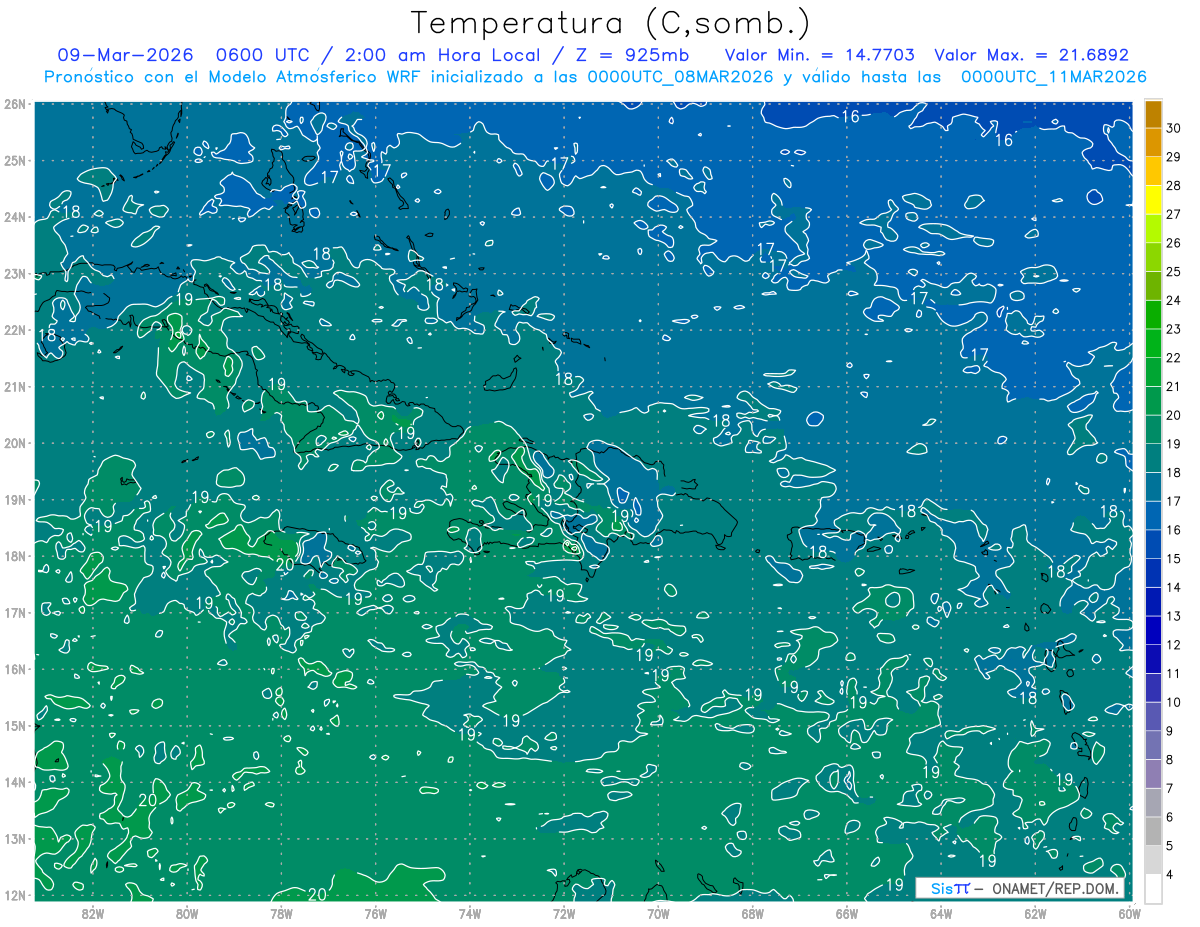Click the "12N" latitude label
Screen dimensions: 1200x927
(x=15, y=895)
